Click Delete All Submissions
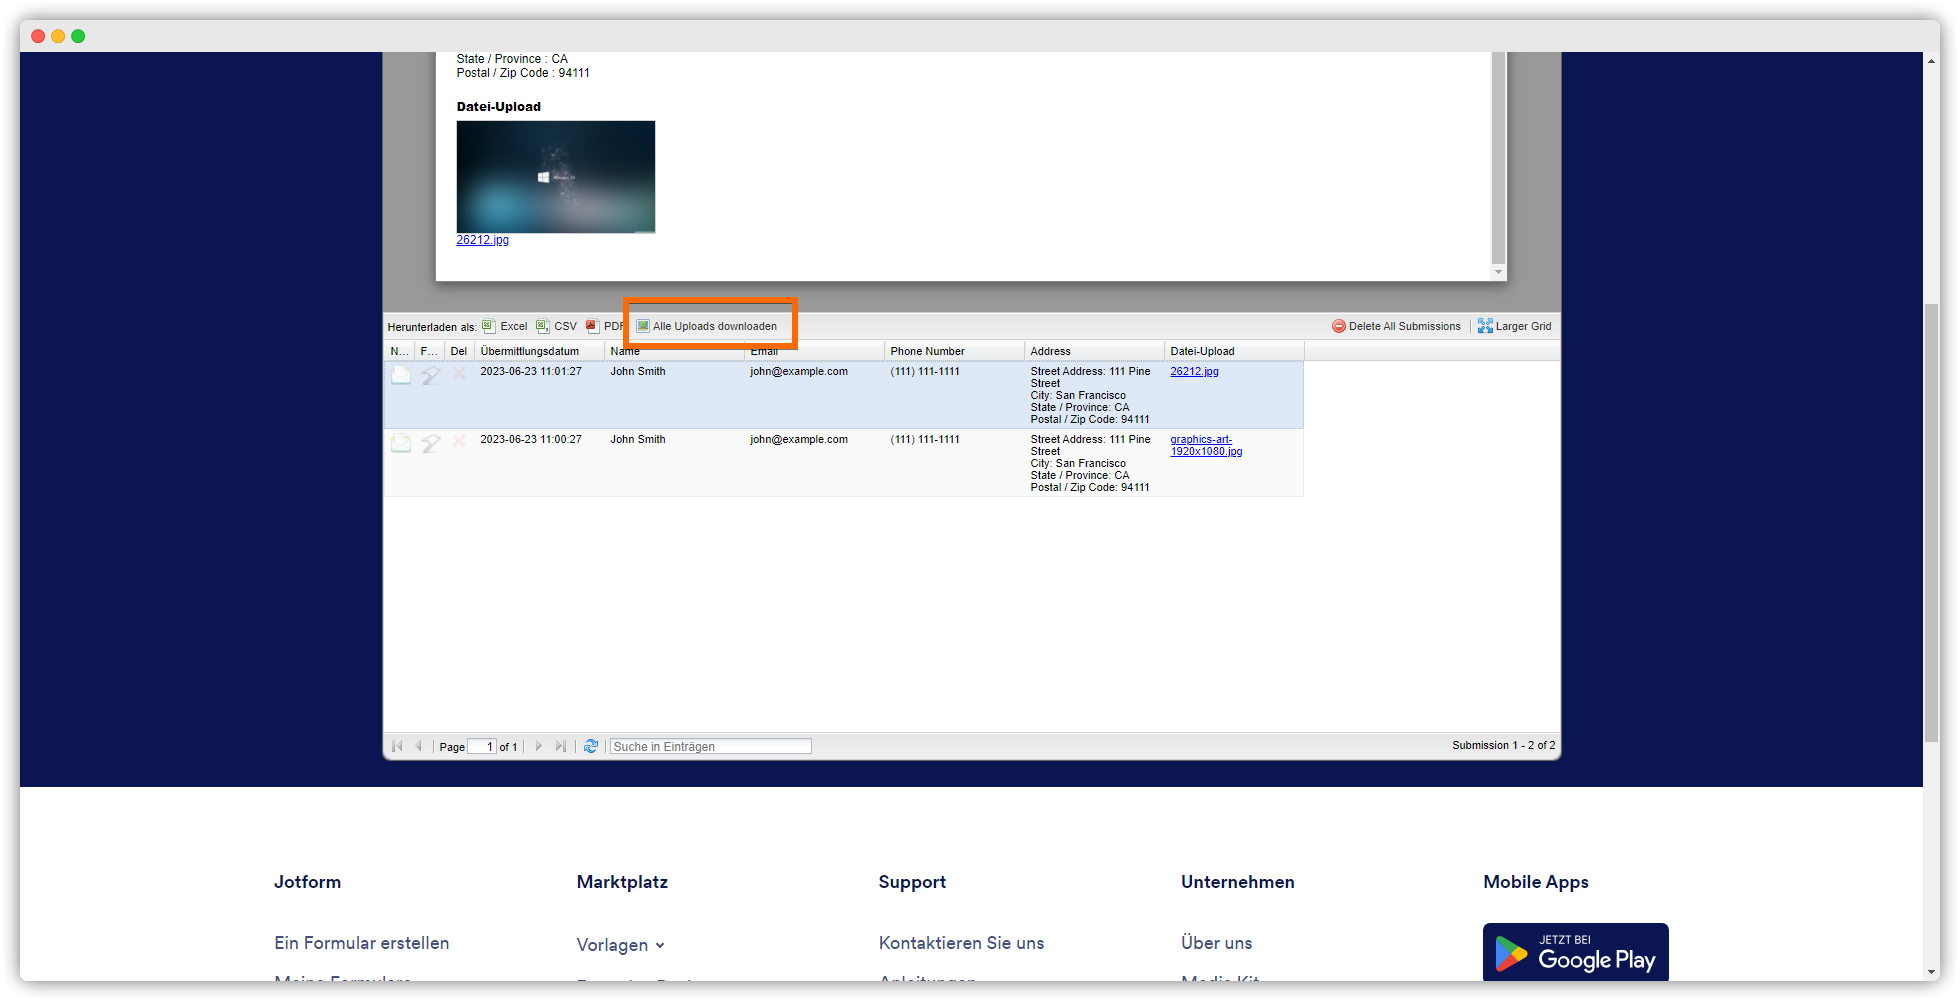This screenshot has width=1960, height=1001. (x=1396, y=326)
